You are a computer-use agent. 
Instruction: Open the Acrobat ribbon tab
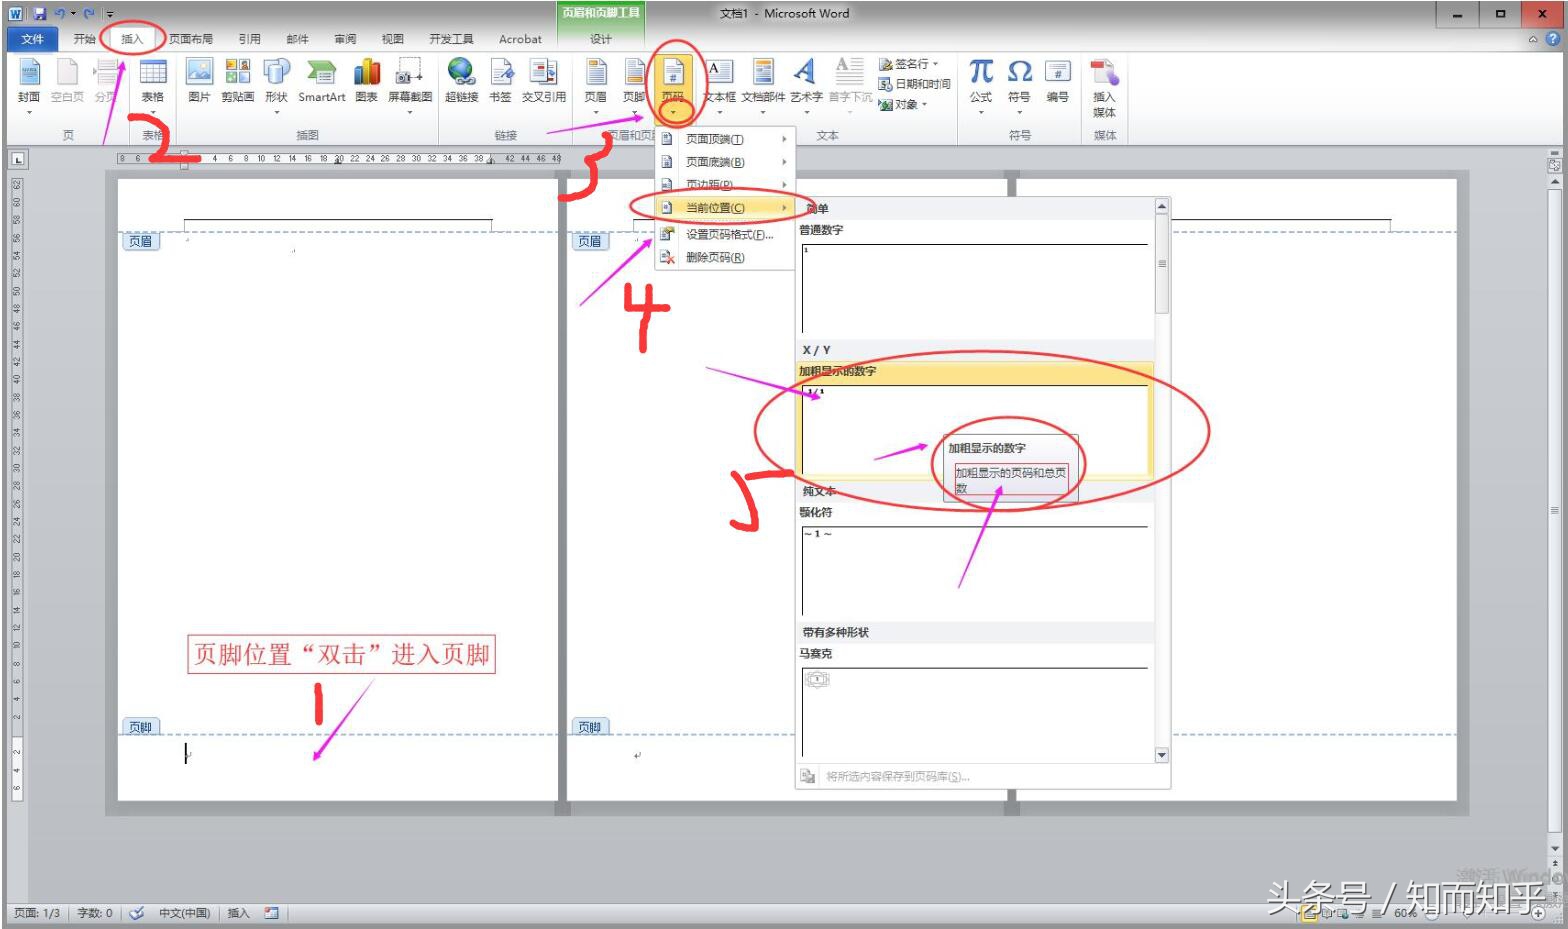coord(520,39)
